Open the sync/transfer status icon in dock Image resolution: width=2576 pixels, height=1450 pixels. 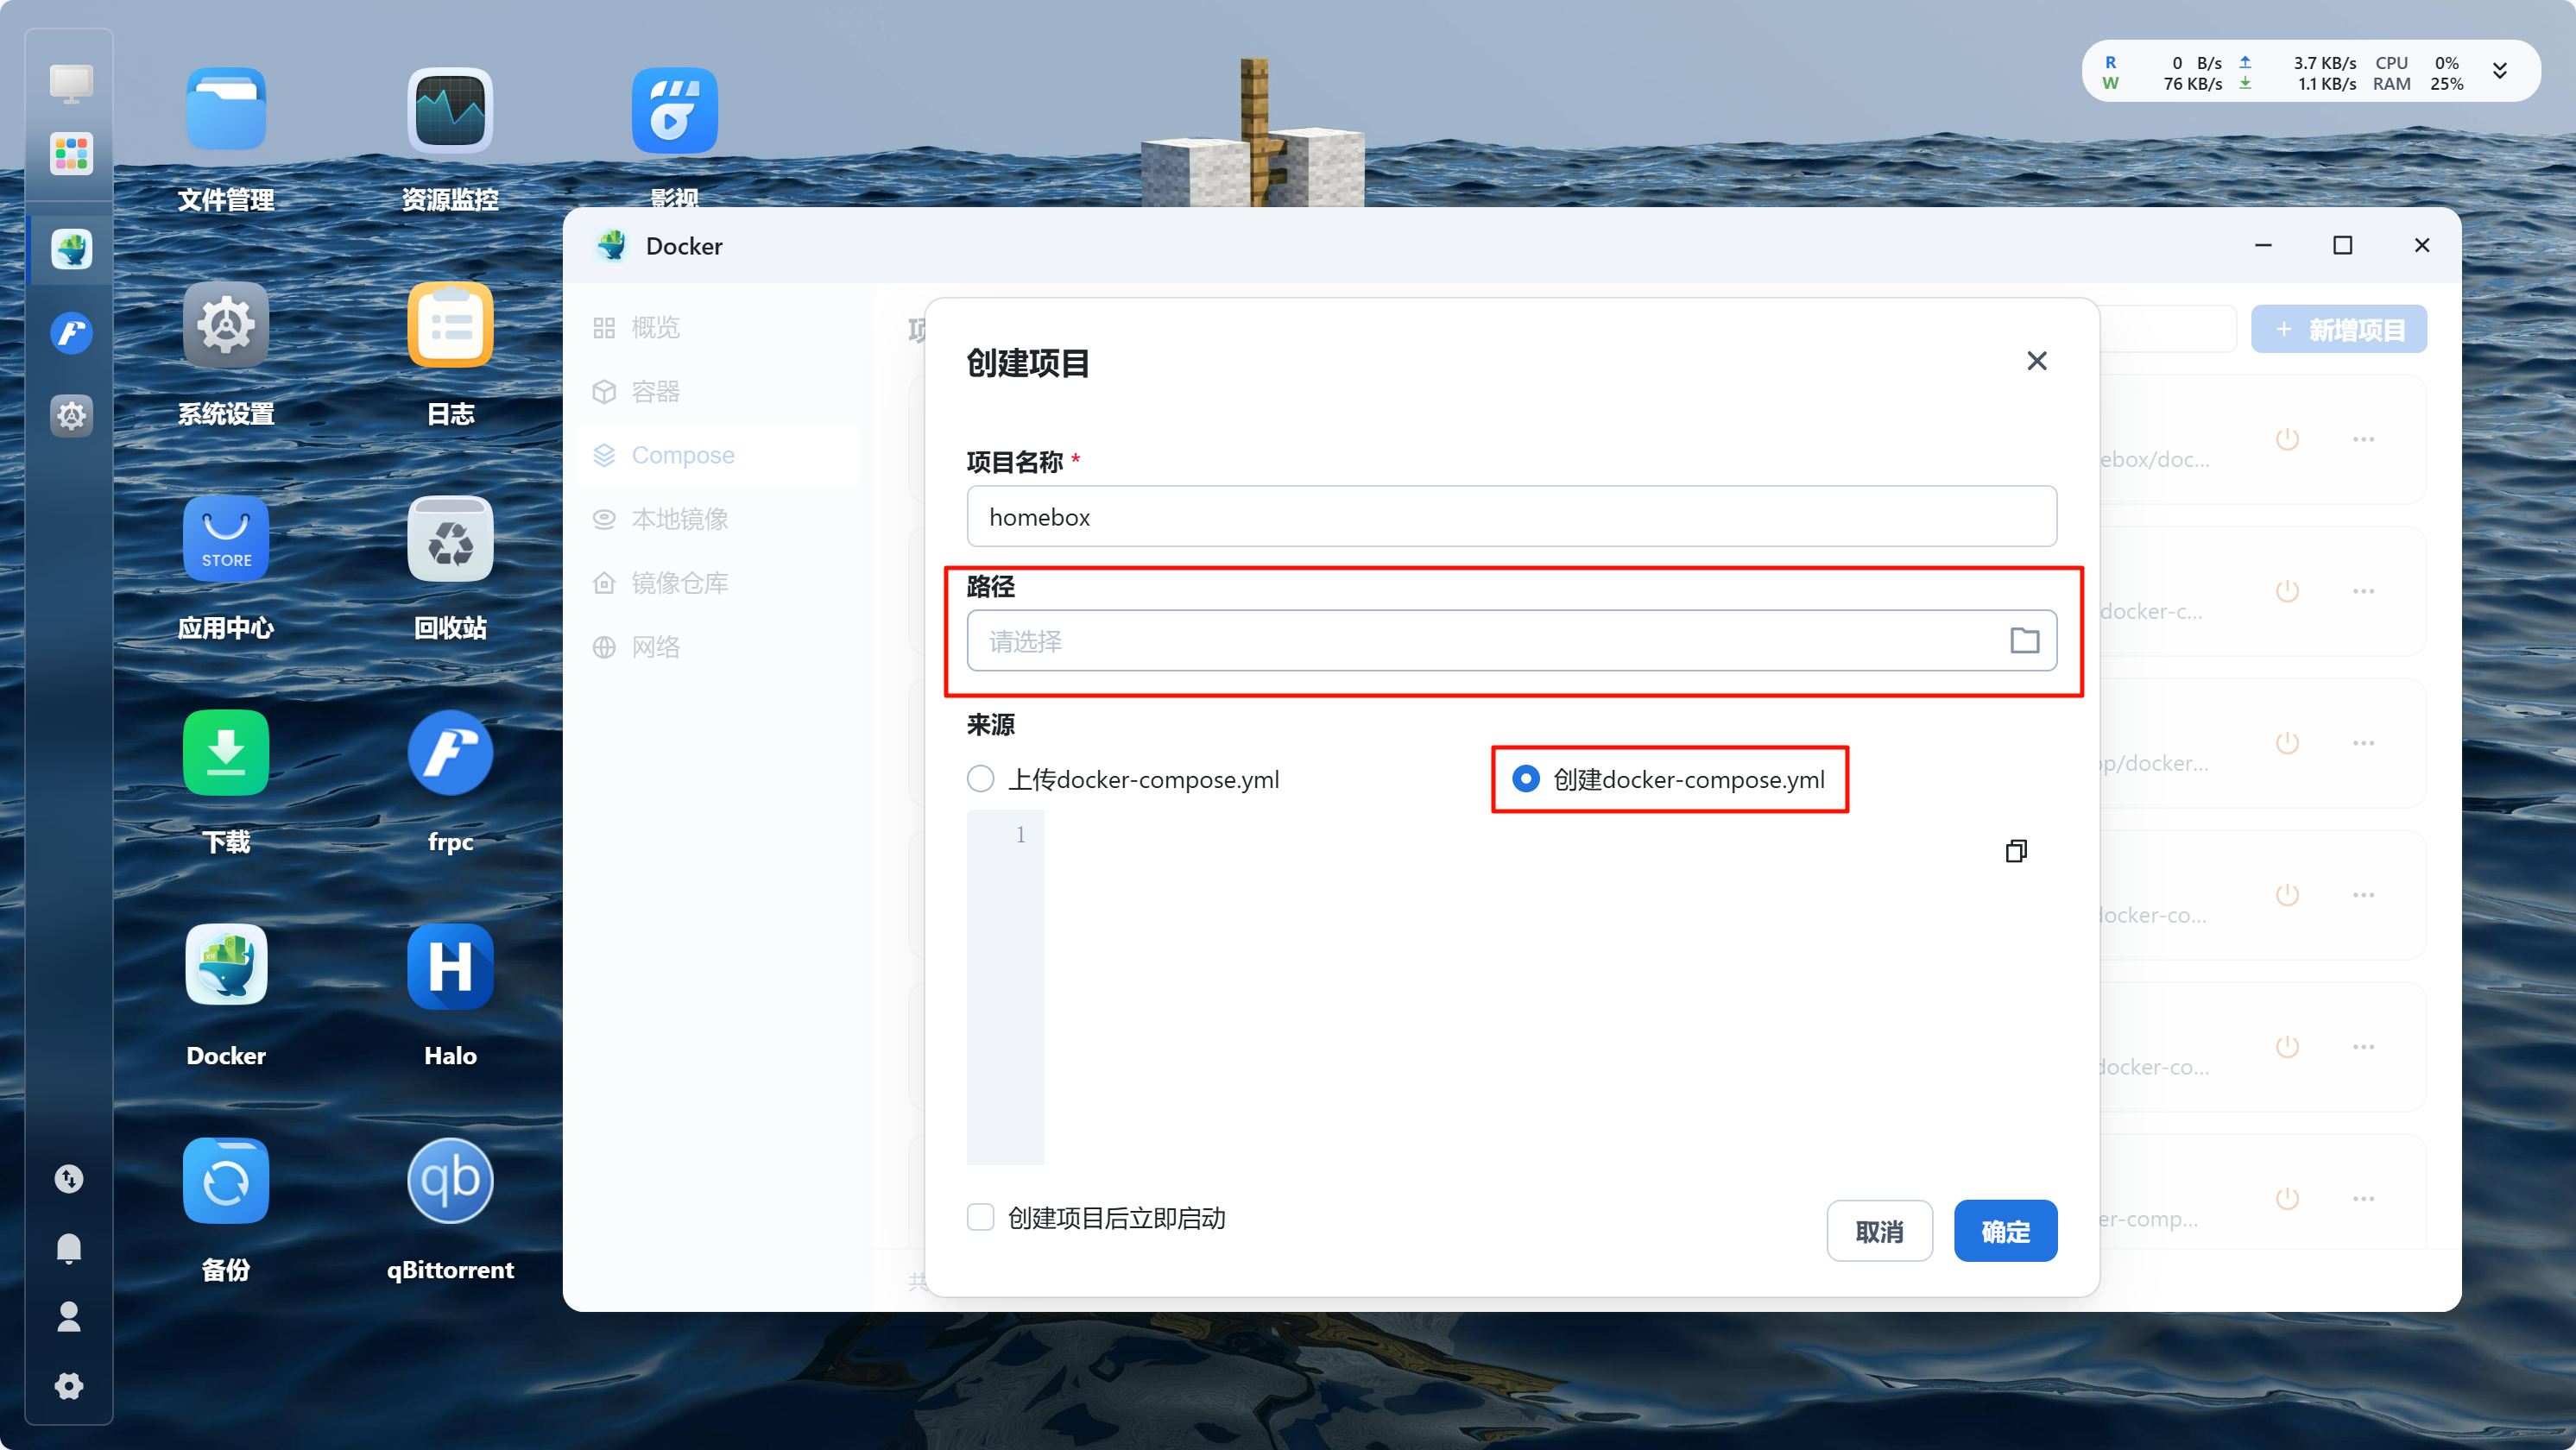[x=69, y=1179]
